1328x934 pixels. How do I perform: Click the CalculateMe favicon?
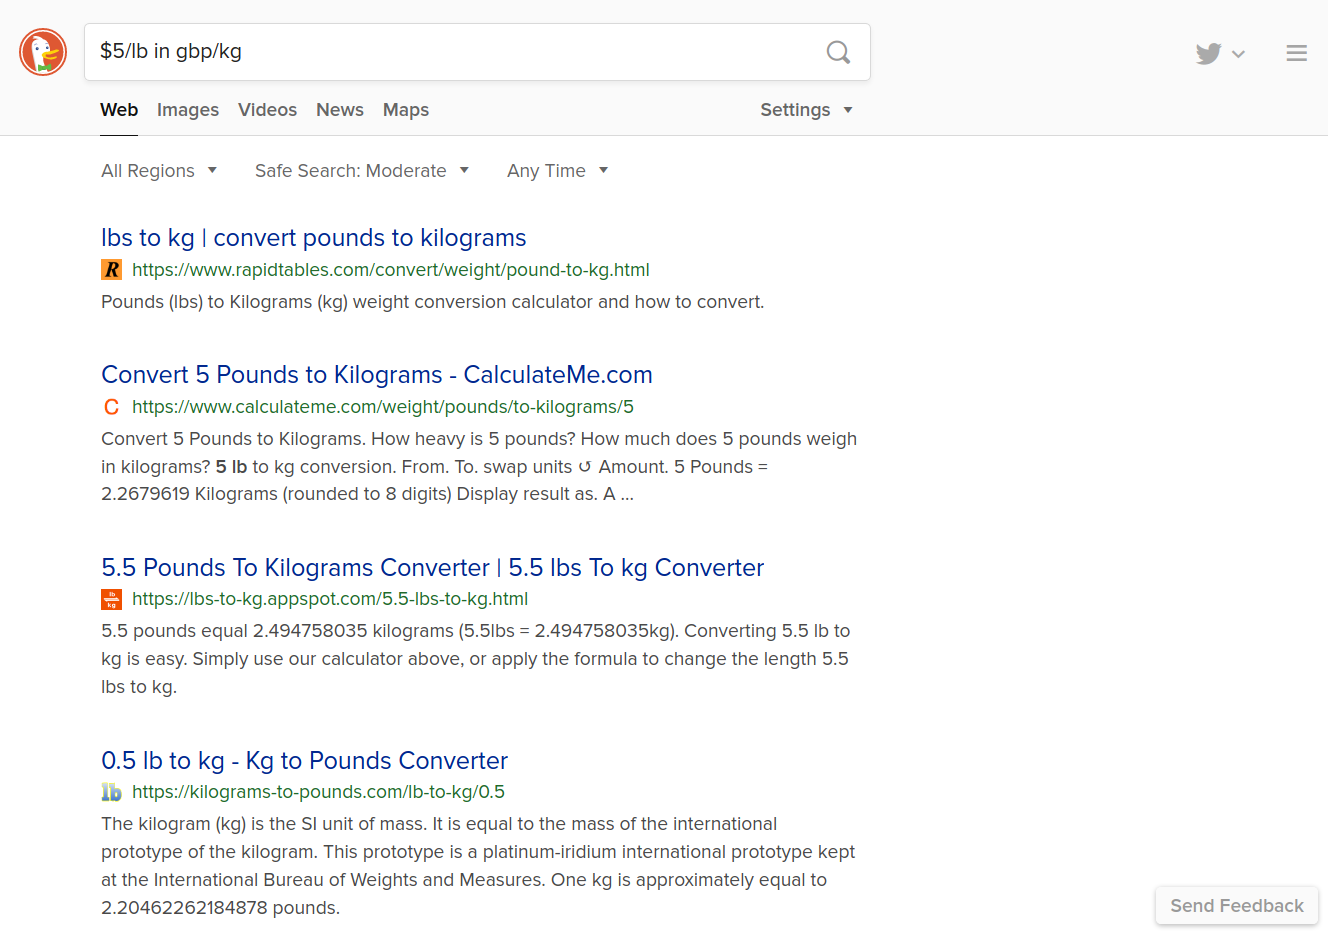coord(111,407)
